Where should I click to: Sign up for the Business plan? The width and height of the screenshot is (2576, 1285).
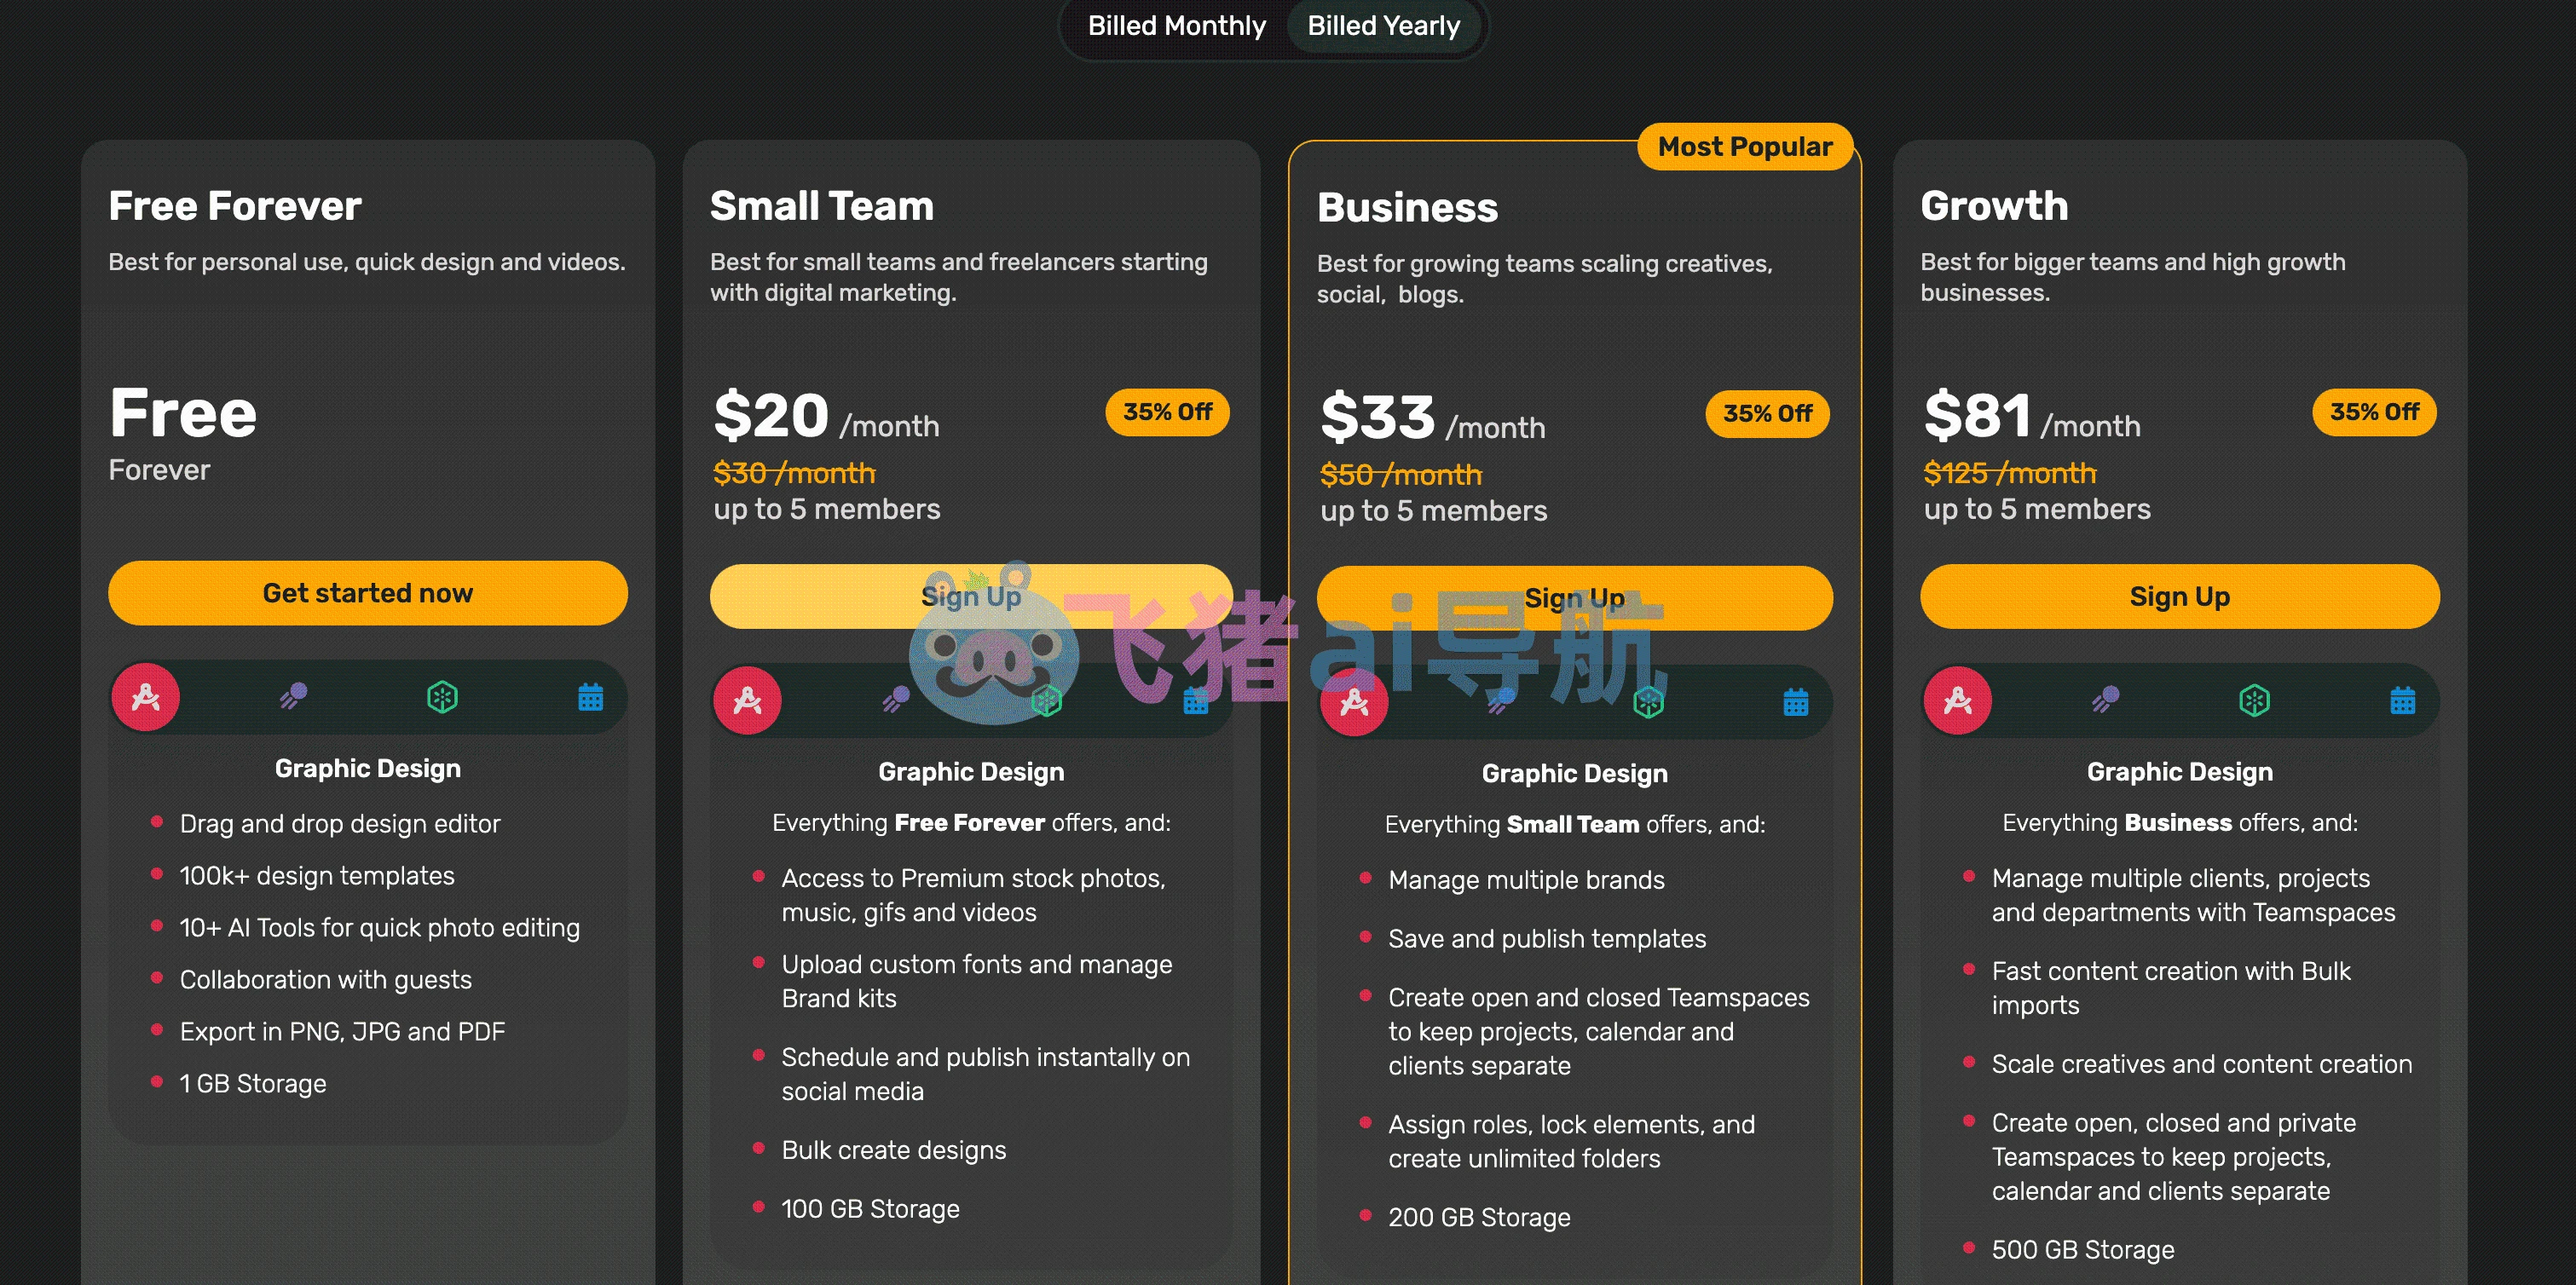click(1575, 598)
